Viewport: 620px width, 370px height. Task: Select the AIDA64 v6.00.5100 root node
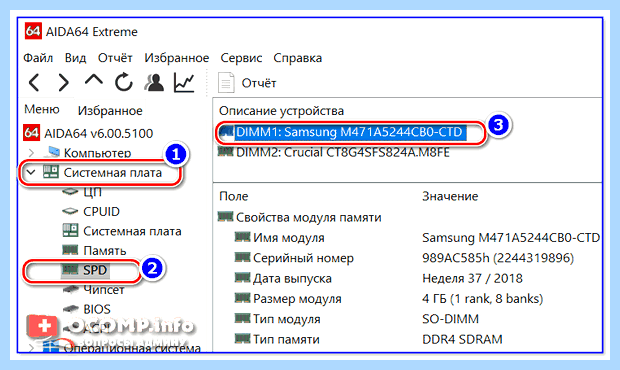[x=98, y=133]
